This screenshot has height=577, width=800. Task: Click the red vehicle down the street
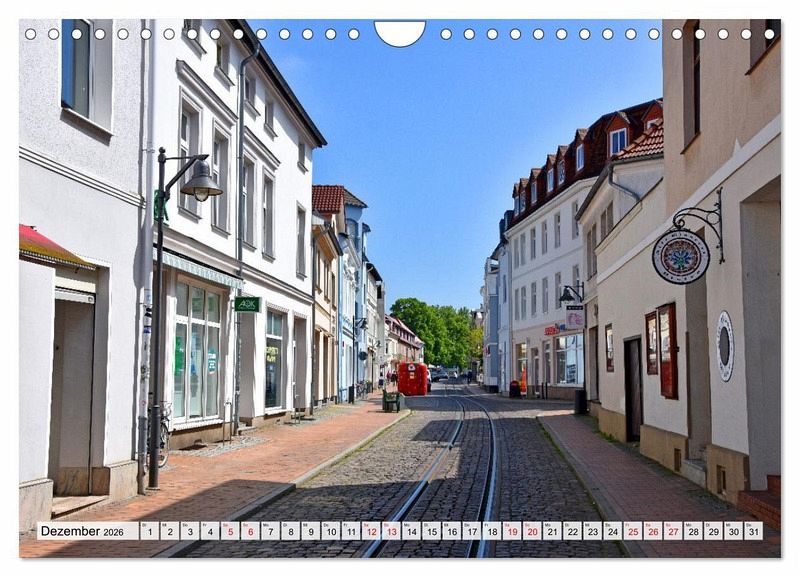pos(413,379)
